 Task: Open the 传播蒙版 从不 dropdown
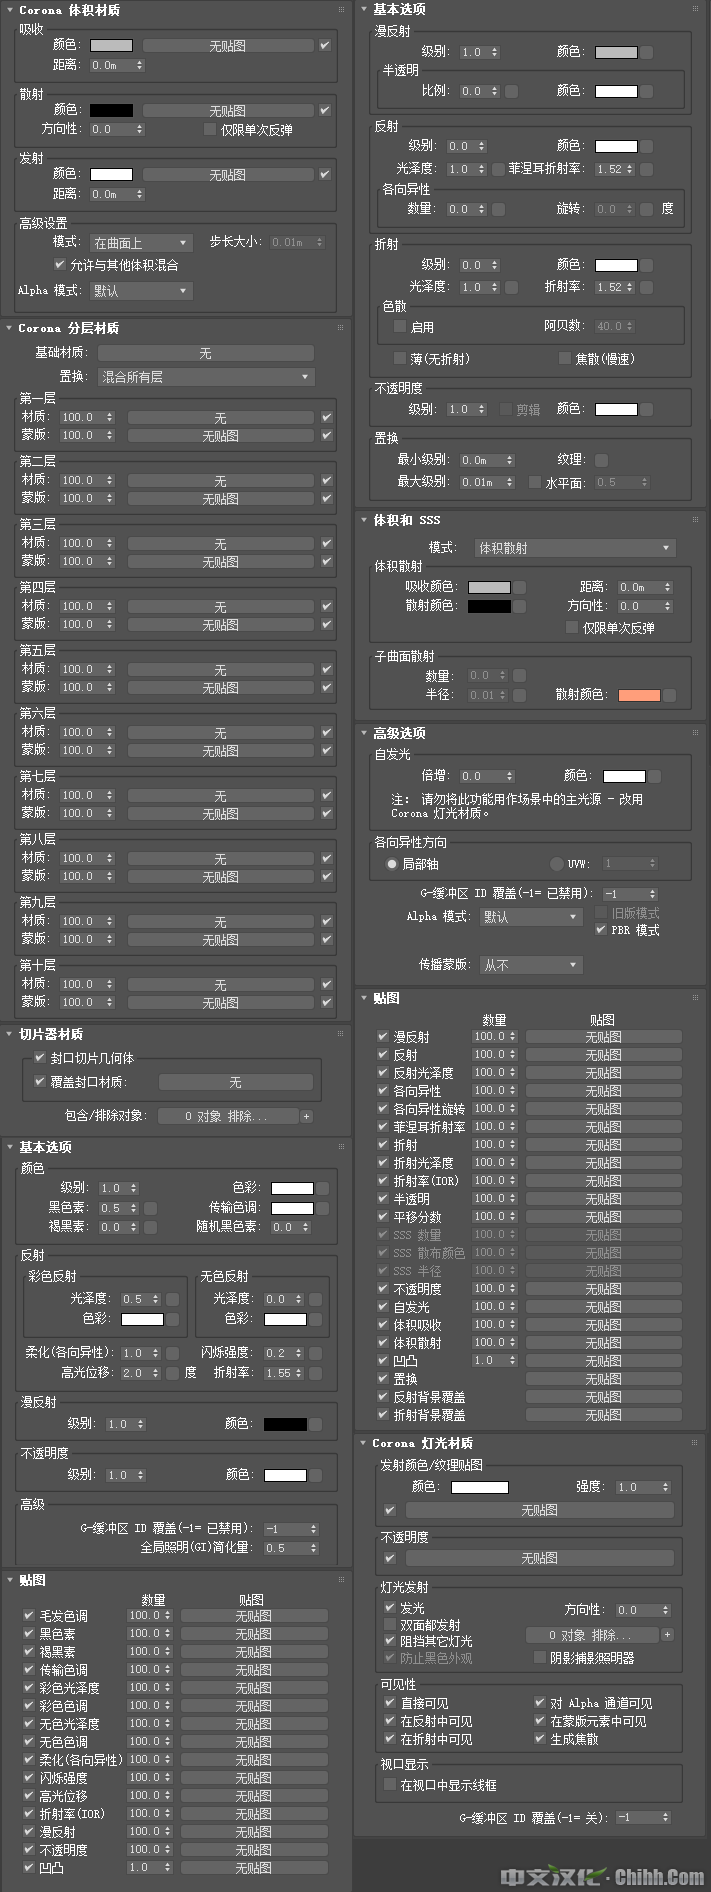[x=530, y=965]
